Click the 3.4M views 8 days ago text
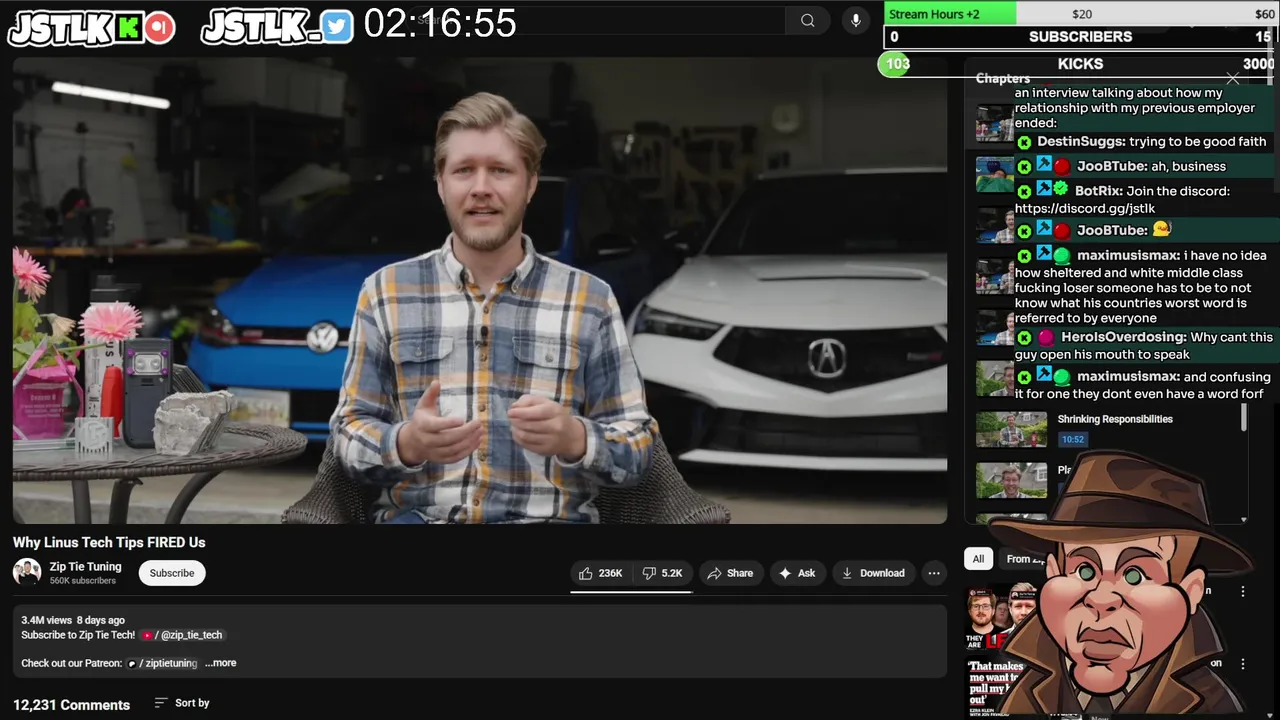Screen dimensions: 1280x720 point(73,620)
